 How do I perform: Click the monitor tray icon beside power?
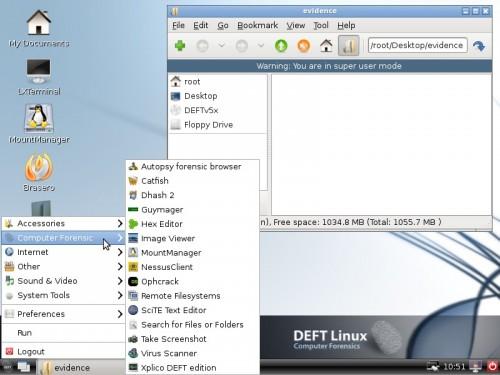pos(475,367)
